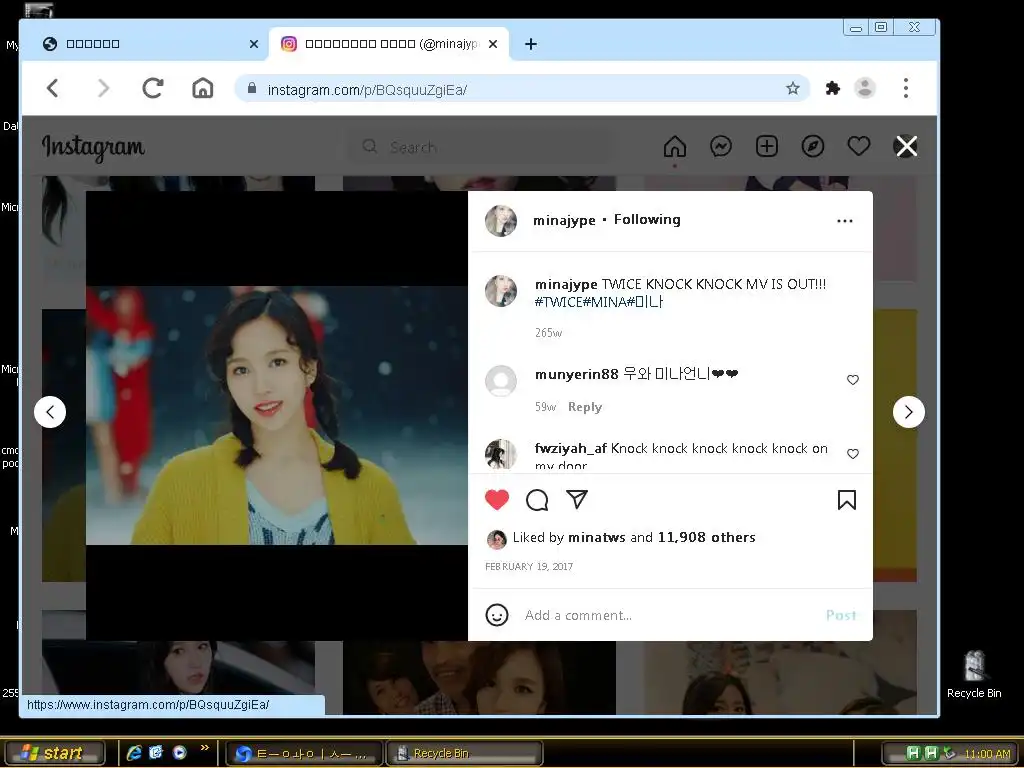Image resolution: width=1024 pixels, height=768 pixels.
Task: Click the address bar URL
Action: tap(367, 90)
